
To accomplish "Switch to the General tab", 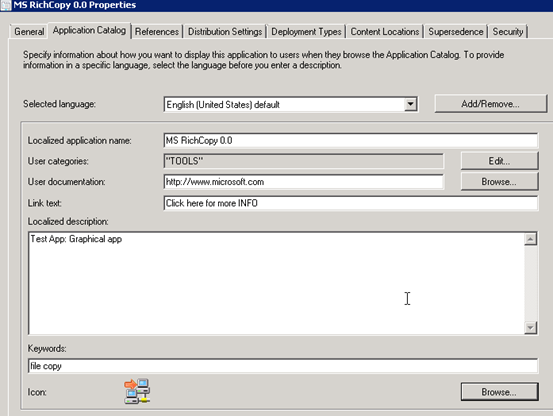I will click(x=29, y=32).
